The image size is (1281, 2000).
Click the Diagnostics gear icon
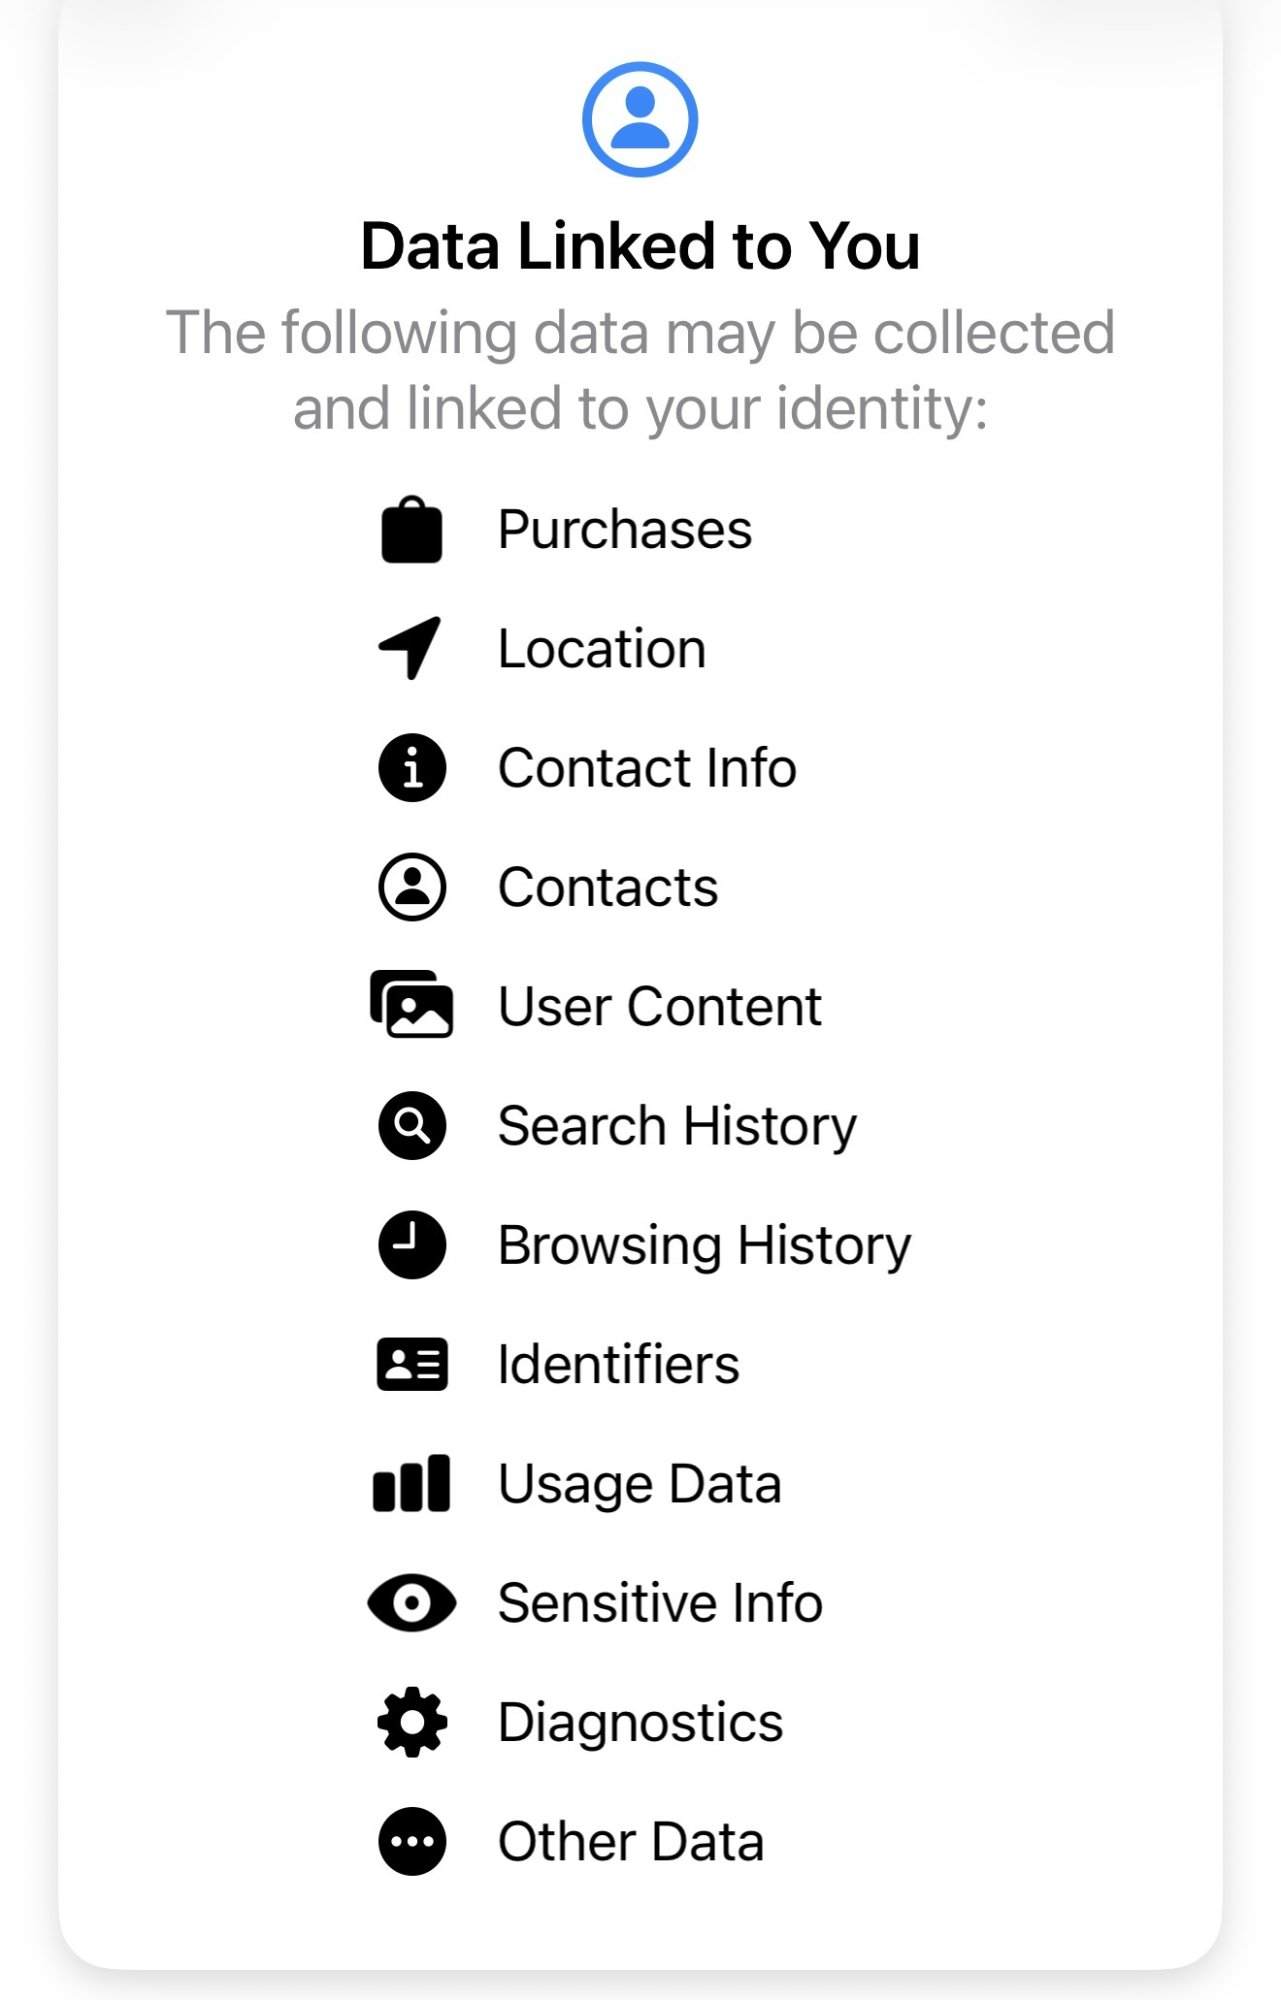pyautogui.click(x=412, y=1722)
